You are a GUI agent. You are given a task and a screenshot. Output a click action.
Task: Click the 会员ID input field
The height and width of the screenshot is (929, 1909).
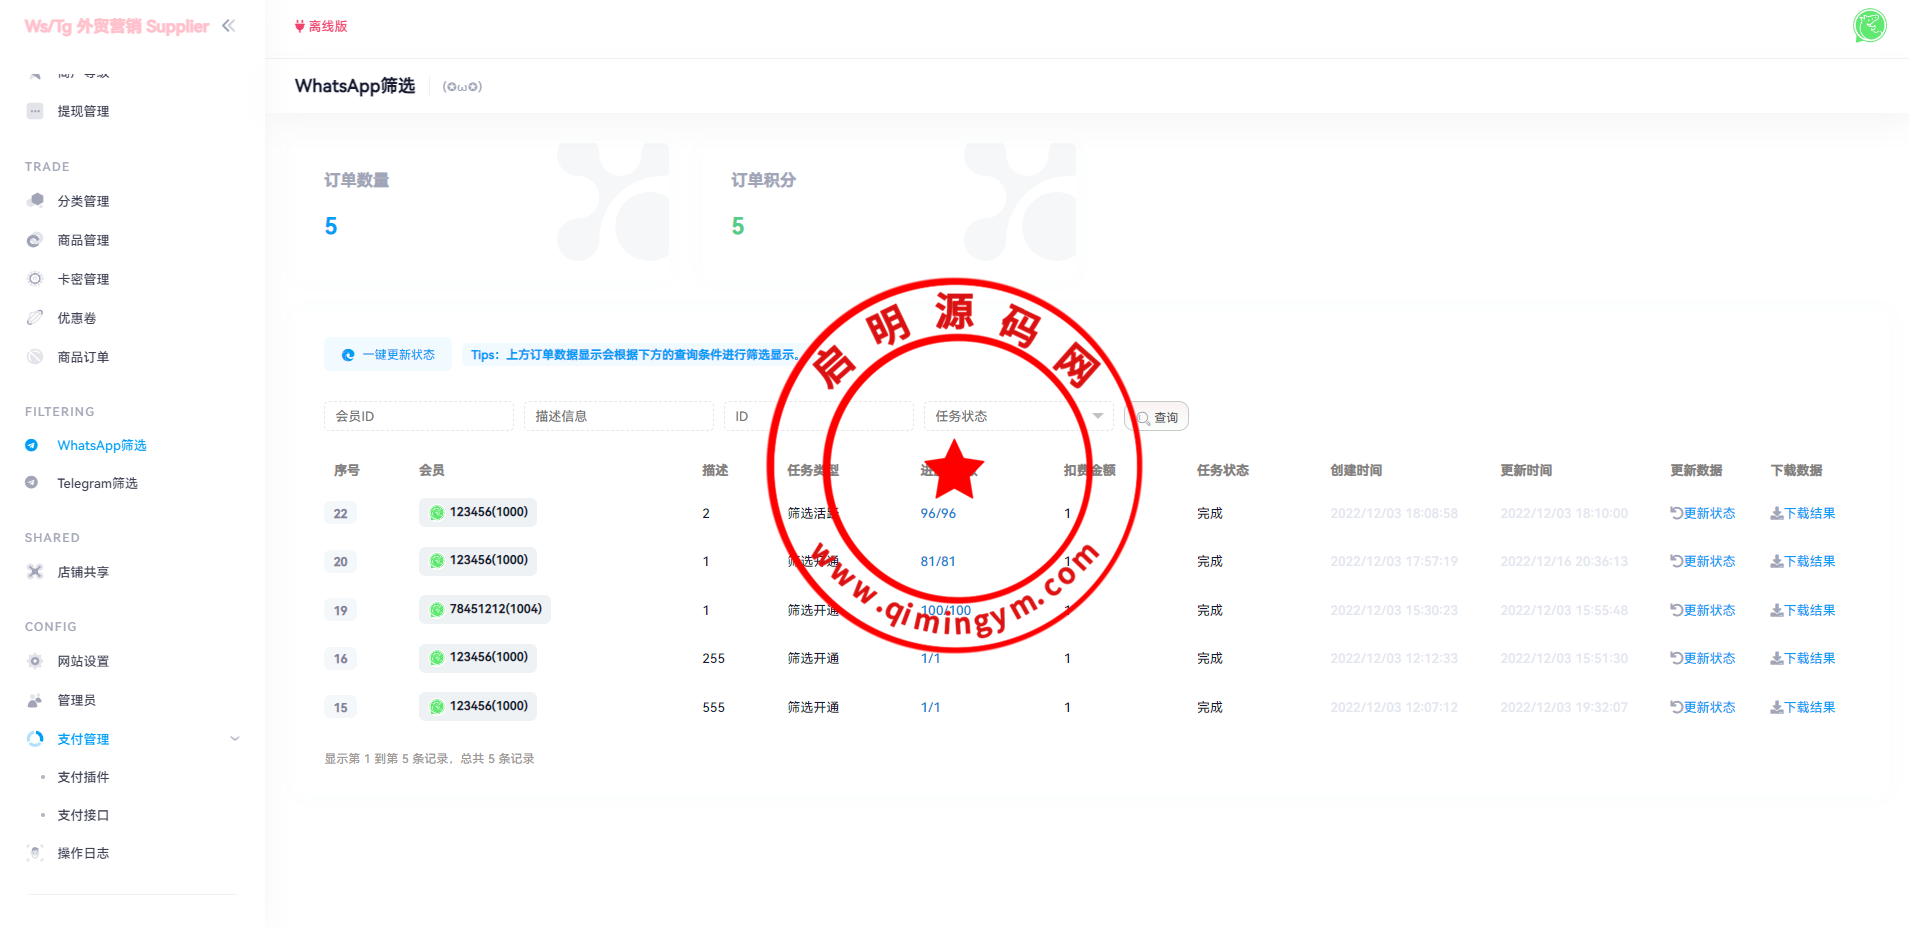coord(418,416)
